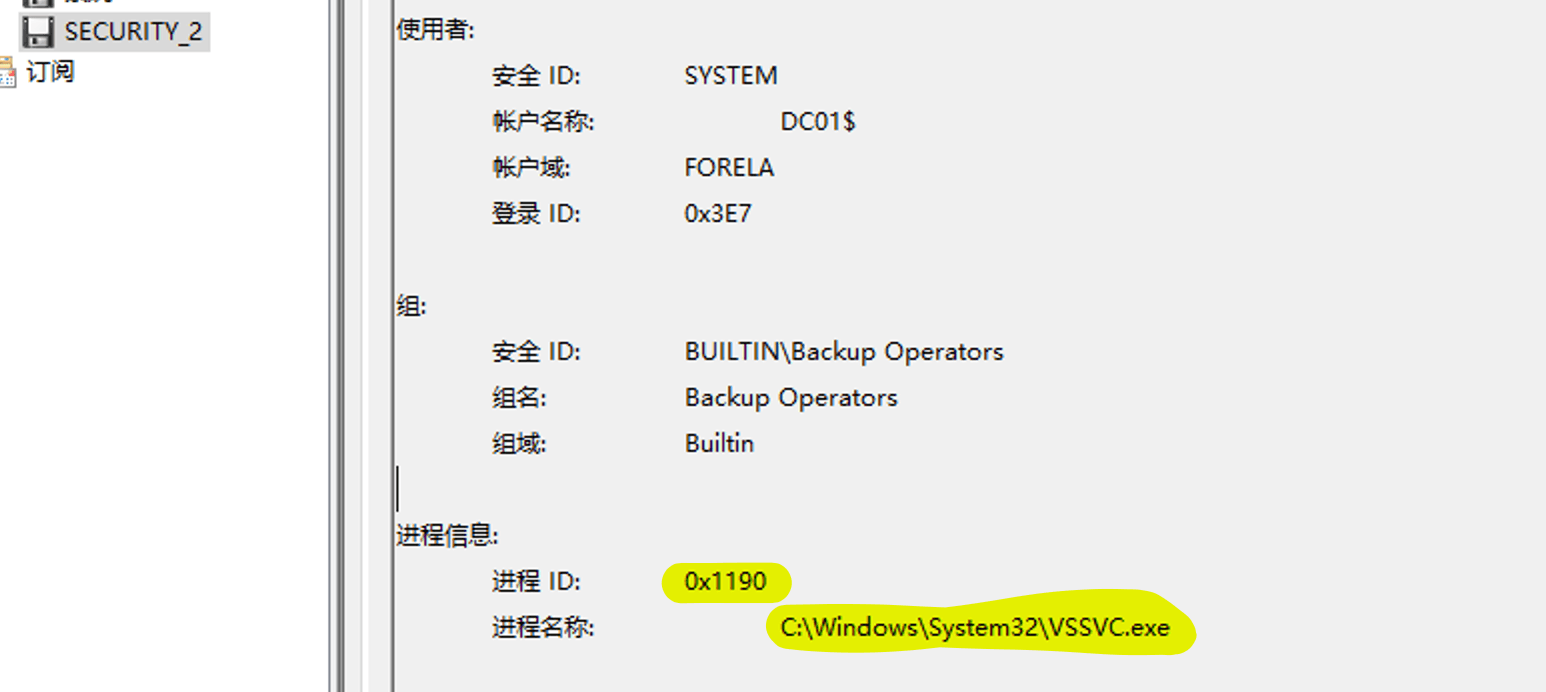This screenshot has width=1546, height=692.
Task: Click the 帐户名称 label
Action: [543, 122]
